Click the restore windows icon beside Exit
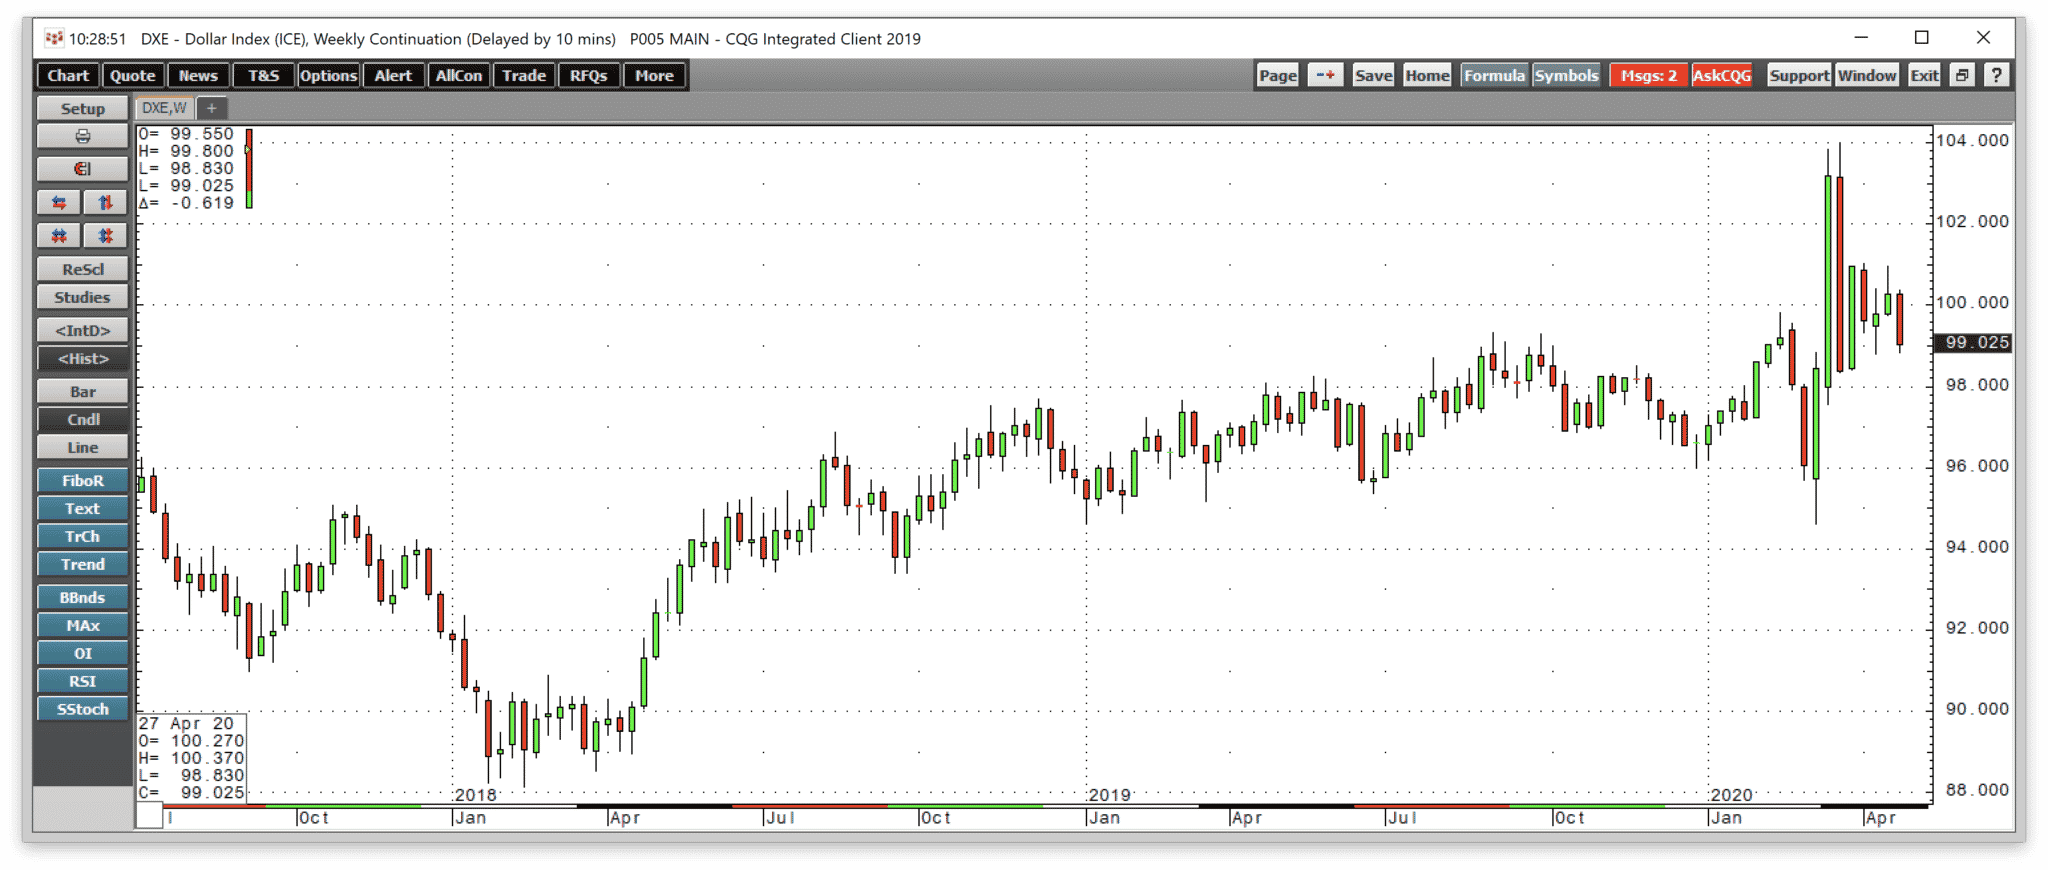Image resolution: width=2048 pixels, height=870 pixels. coord(1962,75)
